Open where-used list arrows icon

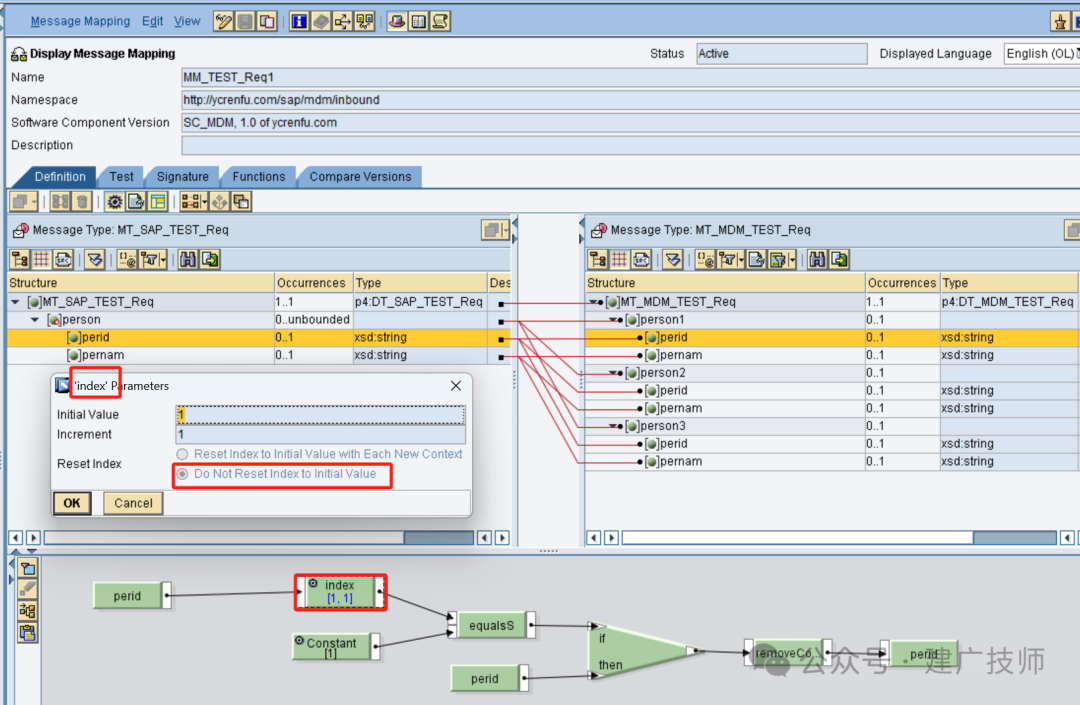click(342, 21)
